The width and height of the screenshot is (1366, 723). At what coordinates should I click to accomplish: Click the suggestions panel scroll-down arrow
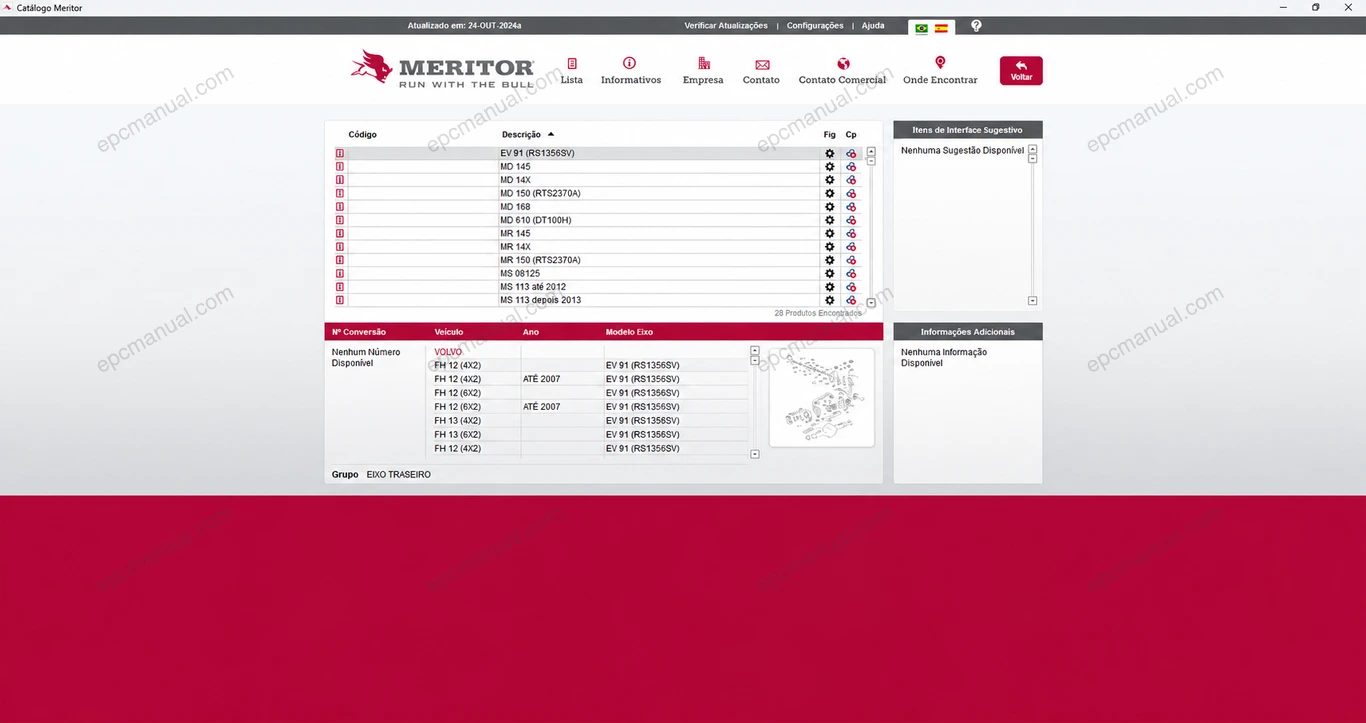(x=1033, y=301)
